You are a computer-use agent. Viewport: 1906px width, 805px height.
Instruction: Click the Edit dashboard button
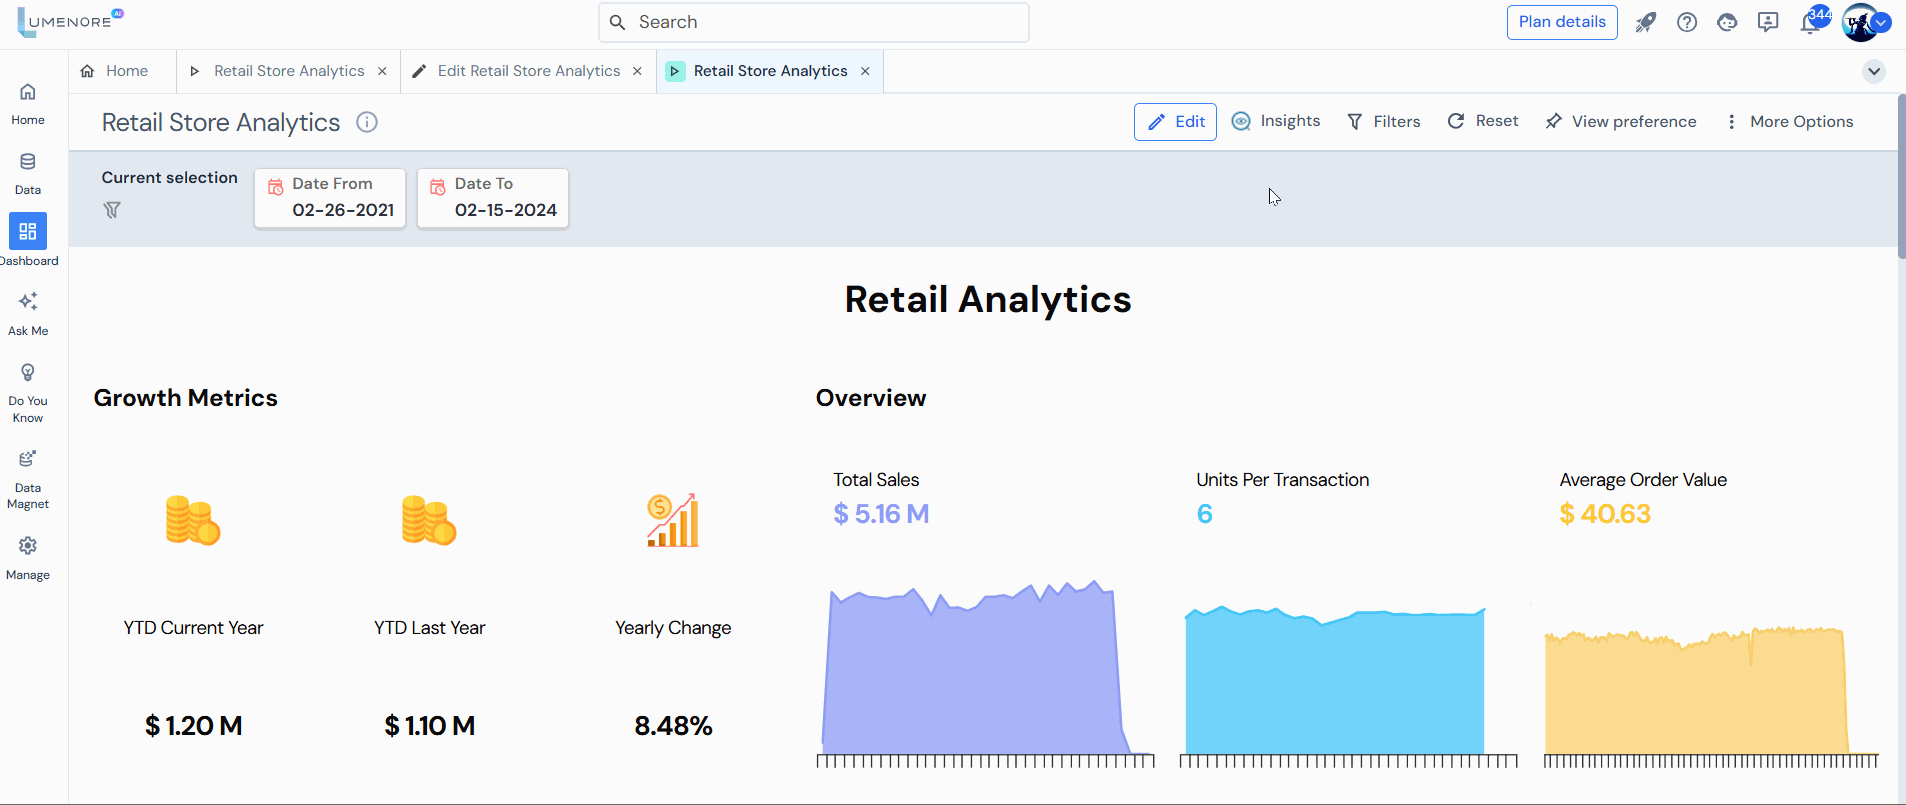tap(1175, 122)
